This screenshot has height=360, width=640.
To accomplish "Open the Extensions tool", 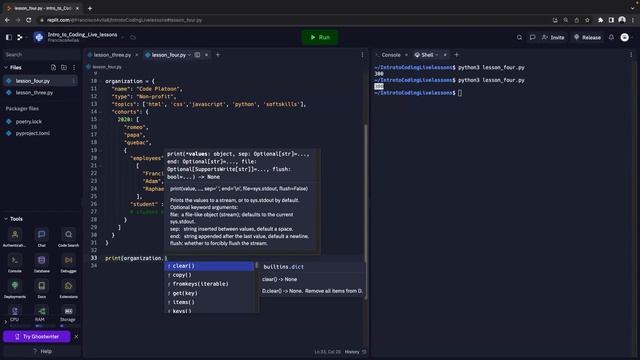I will (x=68, y=289).
